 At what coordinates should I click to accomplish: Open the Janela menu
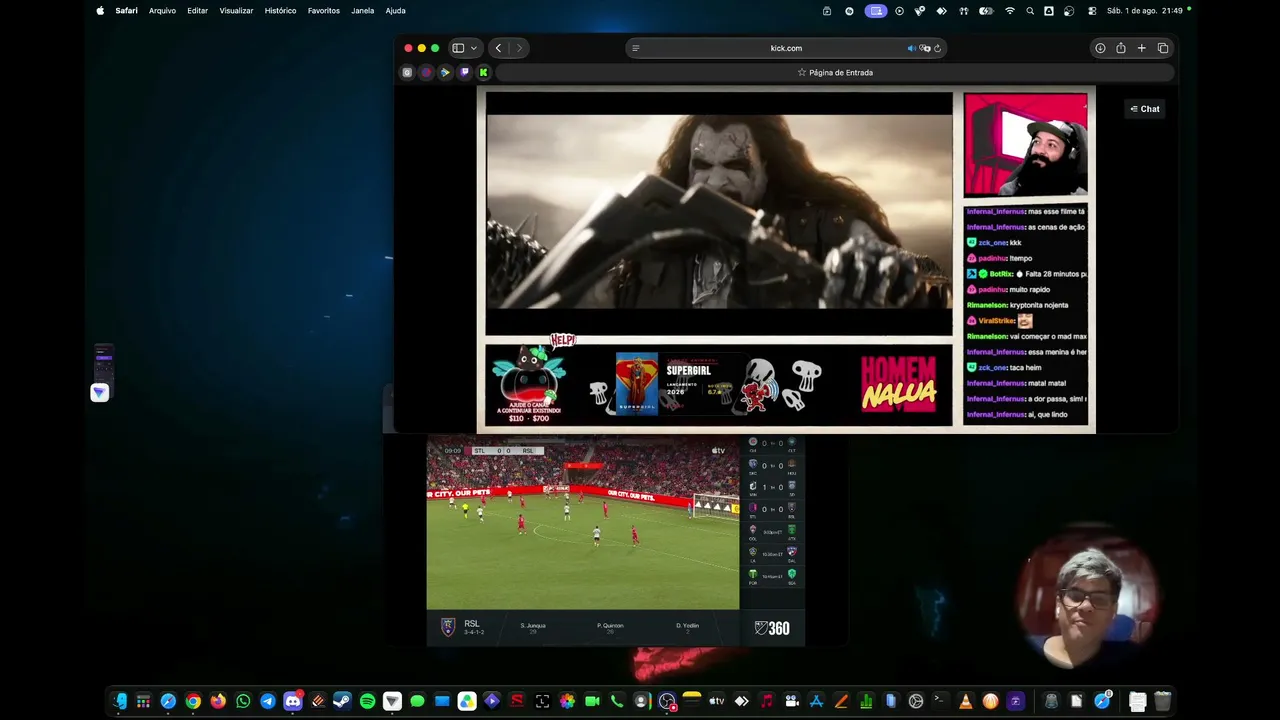point(363,11)
